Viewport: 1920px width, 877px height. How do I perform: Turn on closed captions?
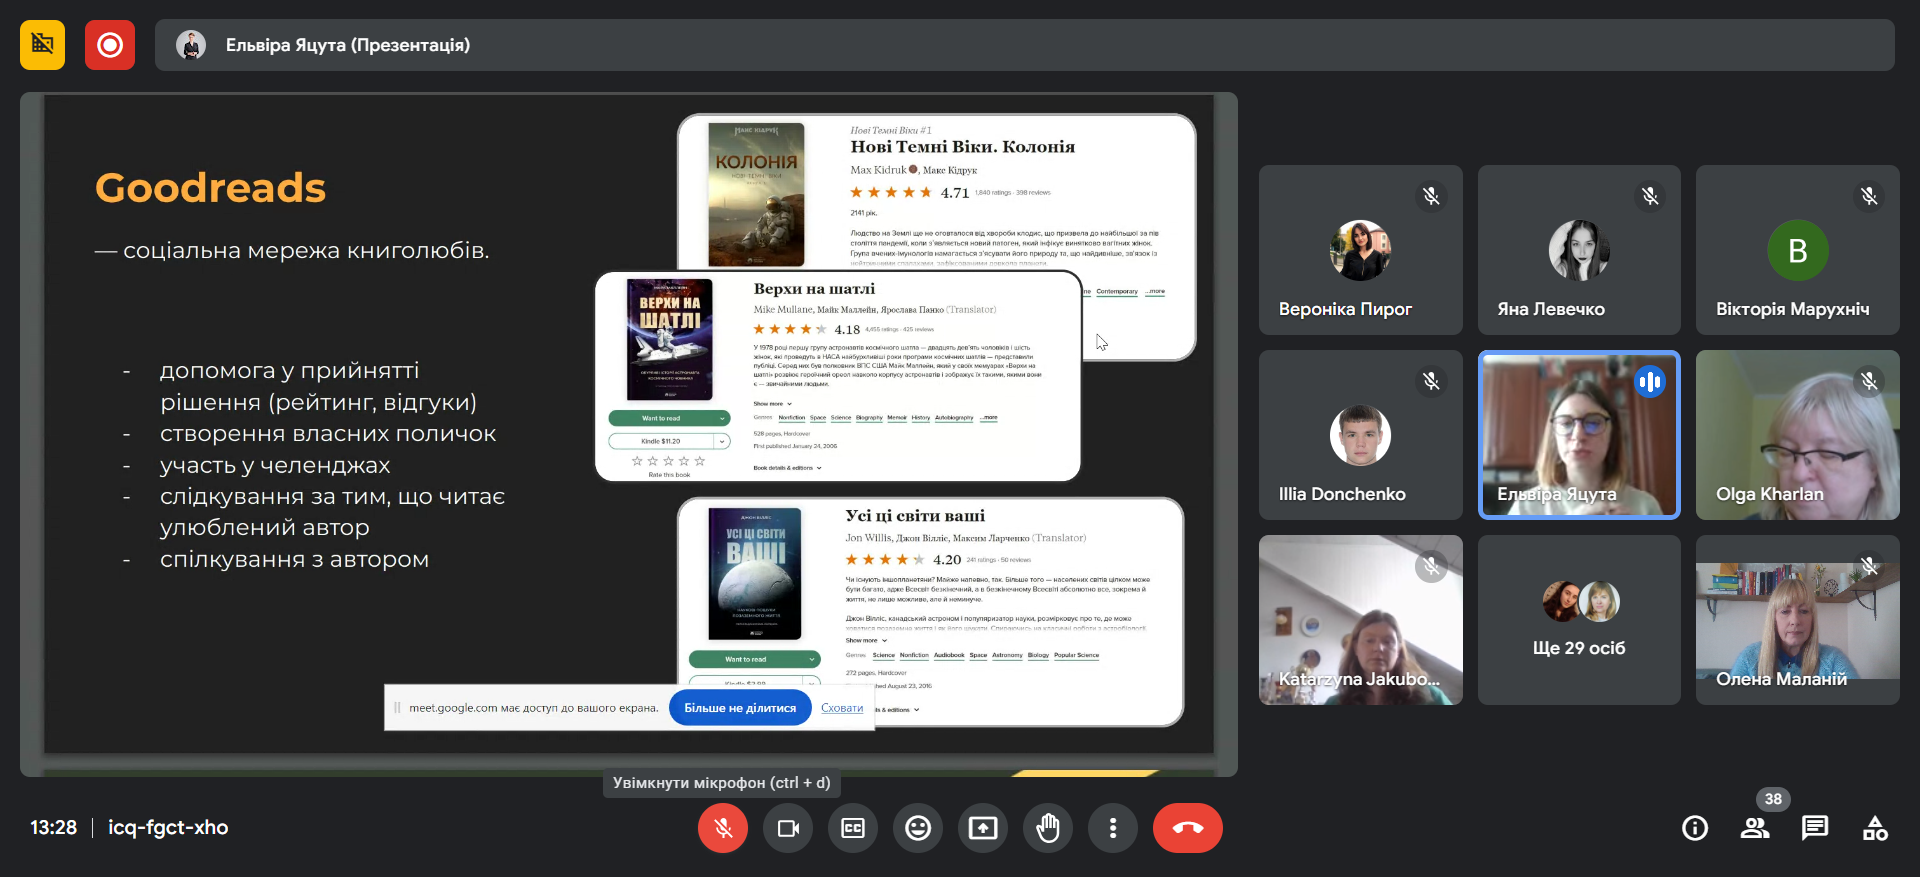pos(853,828)
